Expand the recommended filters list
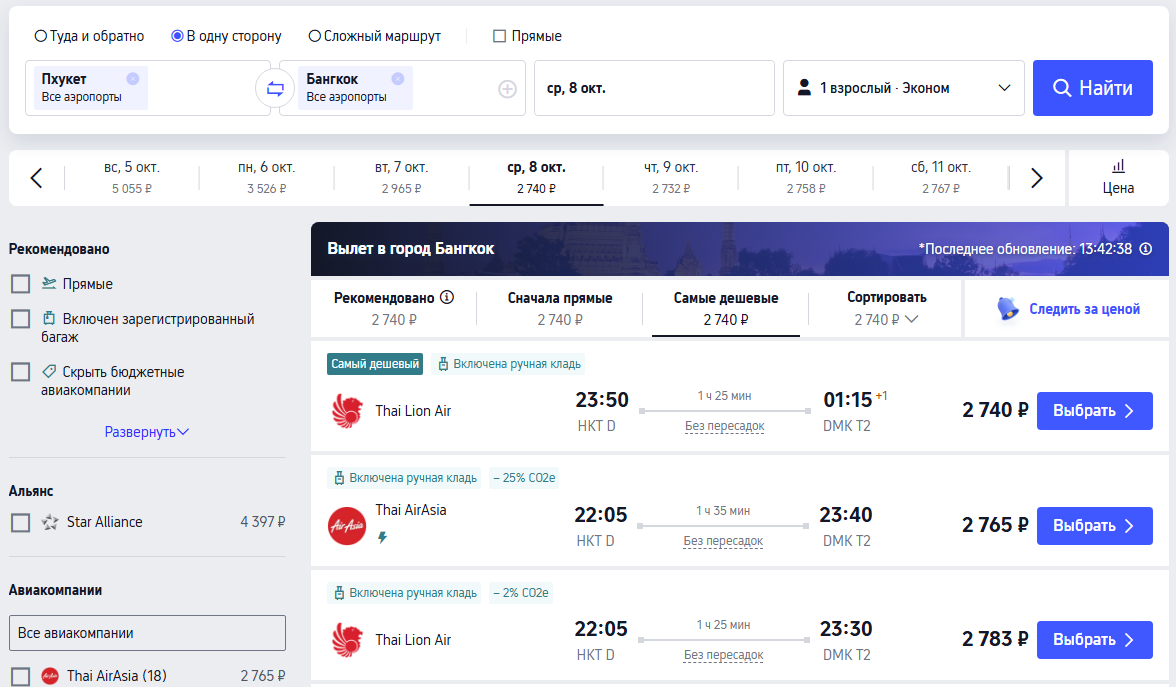Screen dimensions: 1176x687 pos(147,432)
